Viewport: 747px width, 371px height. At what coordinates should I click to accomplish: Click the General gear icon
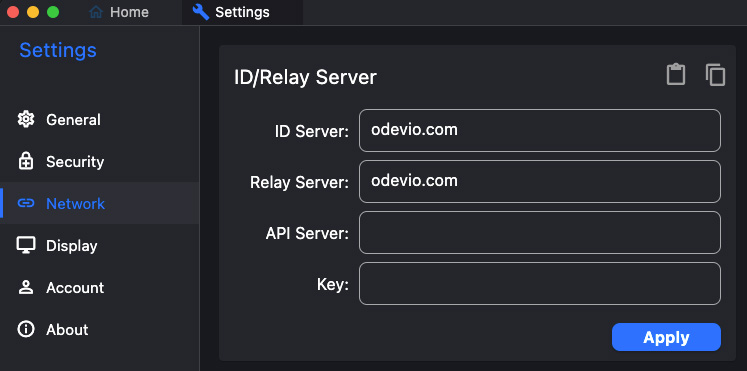pyautogui.click(x=26, y=119)
